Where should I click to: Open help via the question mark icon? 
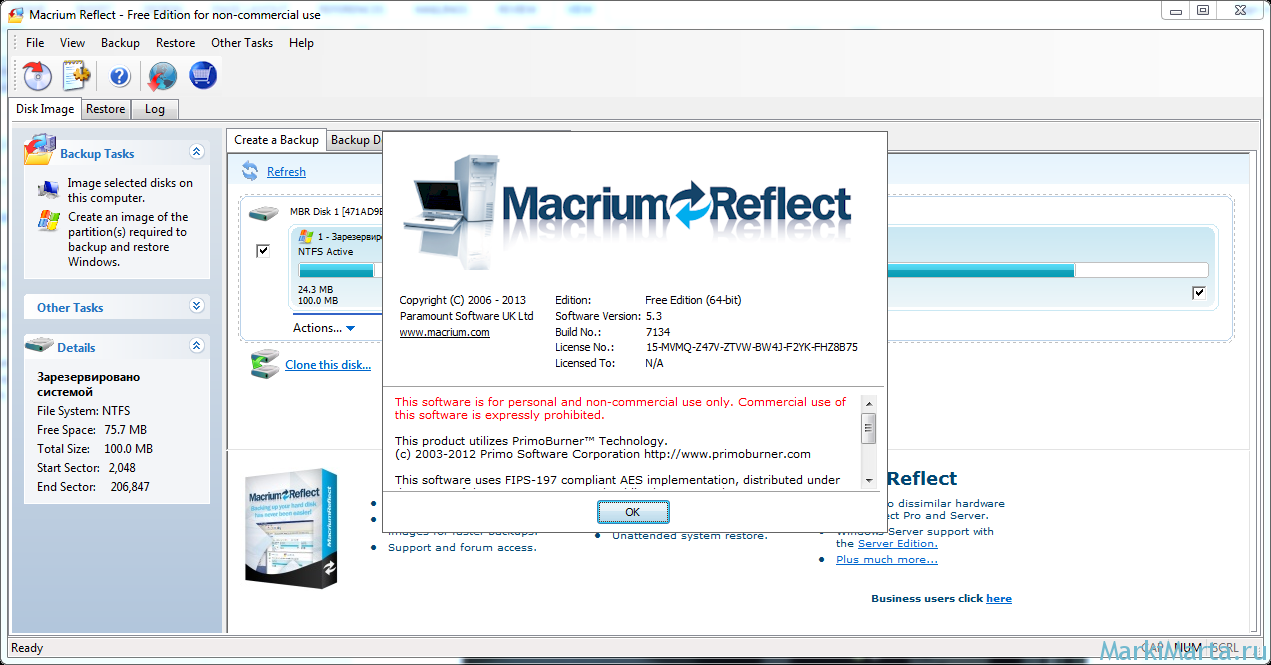120,76
